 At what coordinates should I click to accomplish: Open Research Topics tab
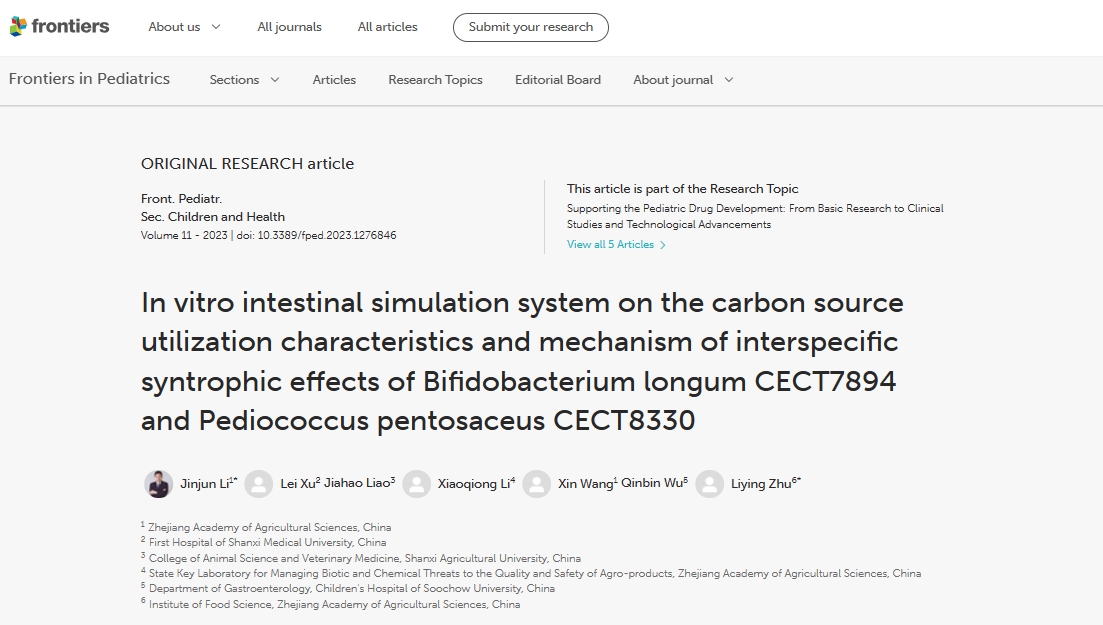[435, 80]
